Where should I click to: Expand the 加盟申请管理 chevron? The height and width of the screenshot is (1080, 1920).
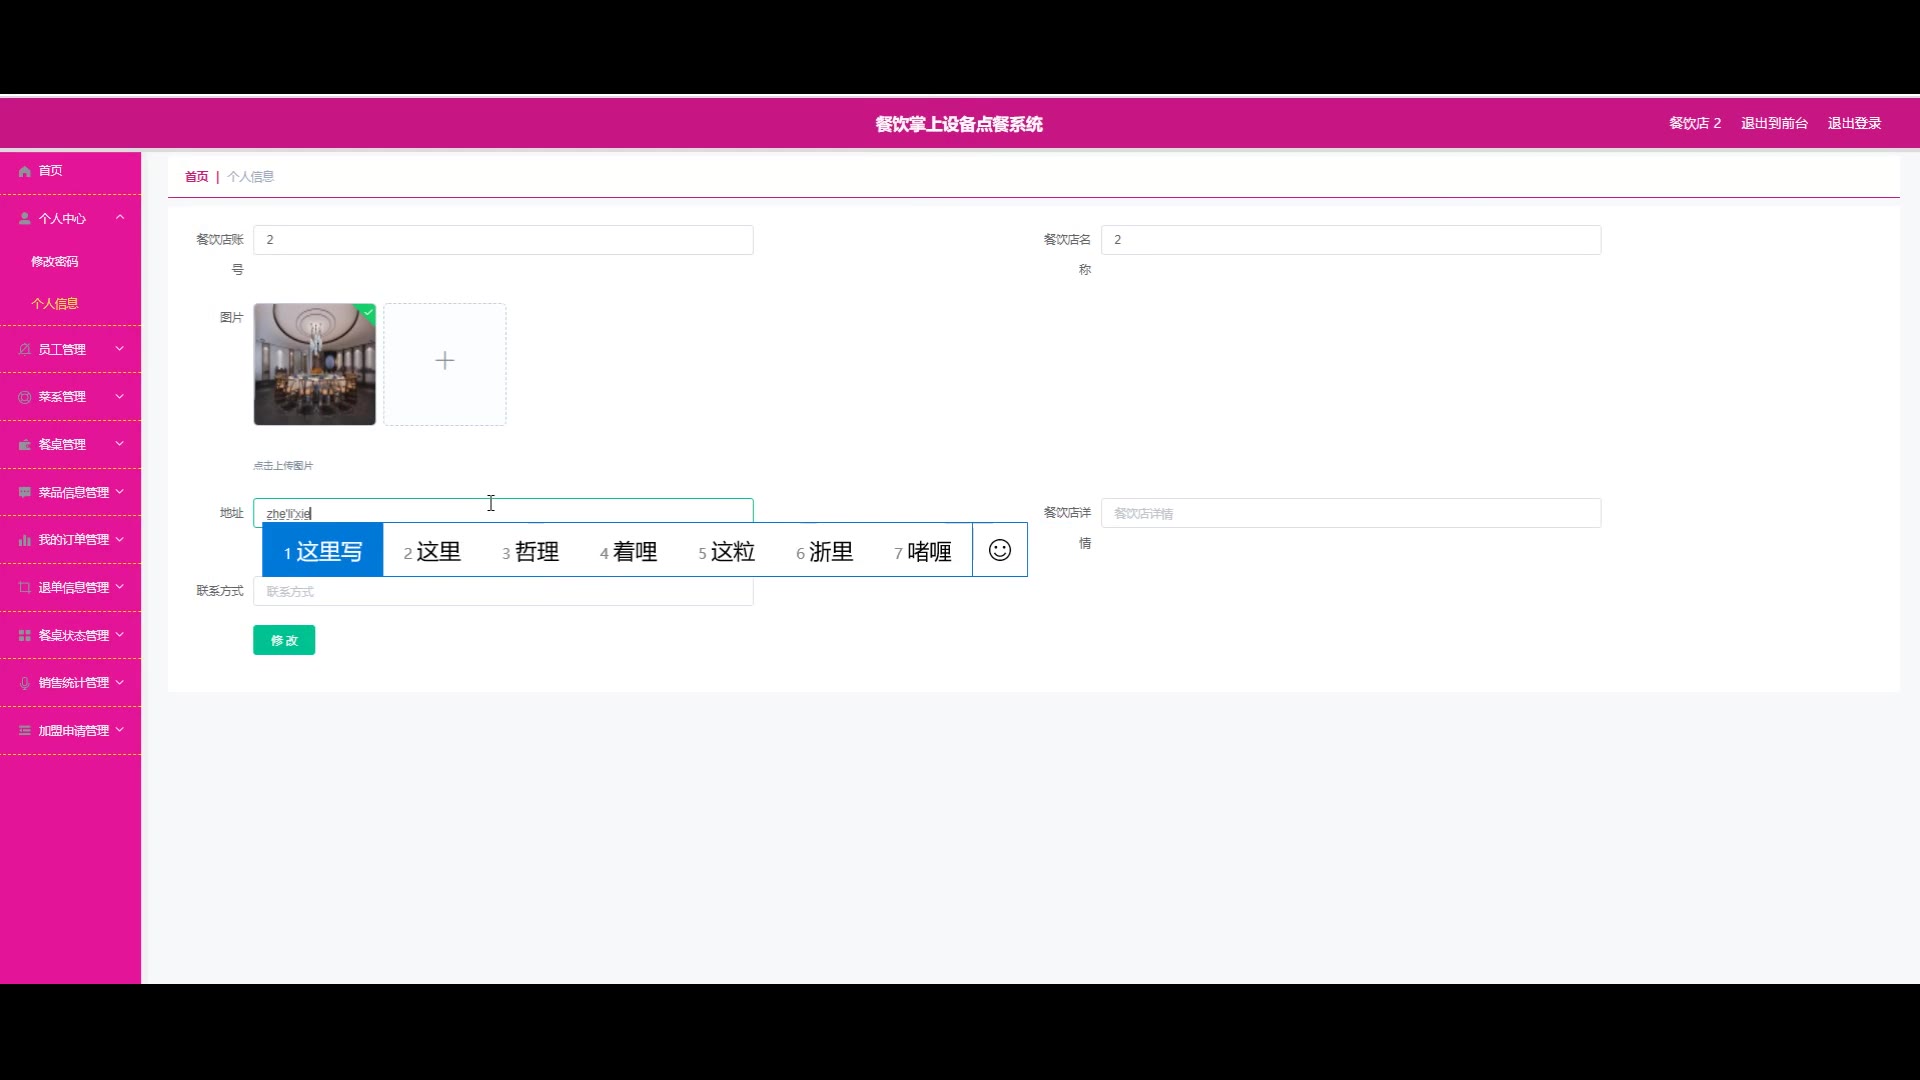point(120,731)
